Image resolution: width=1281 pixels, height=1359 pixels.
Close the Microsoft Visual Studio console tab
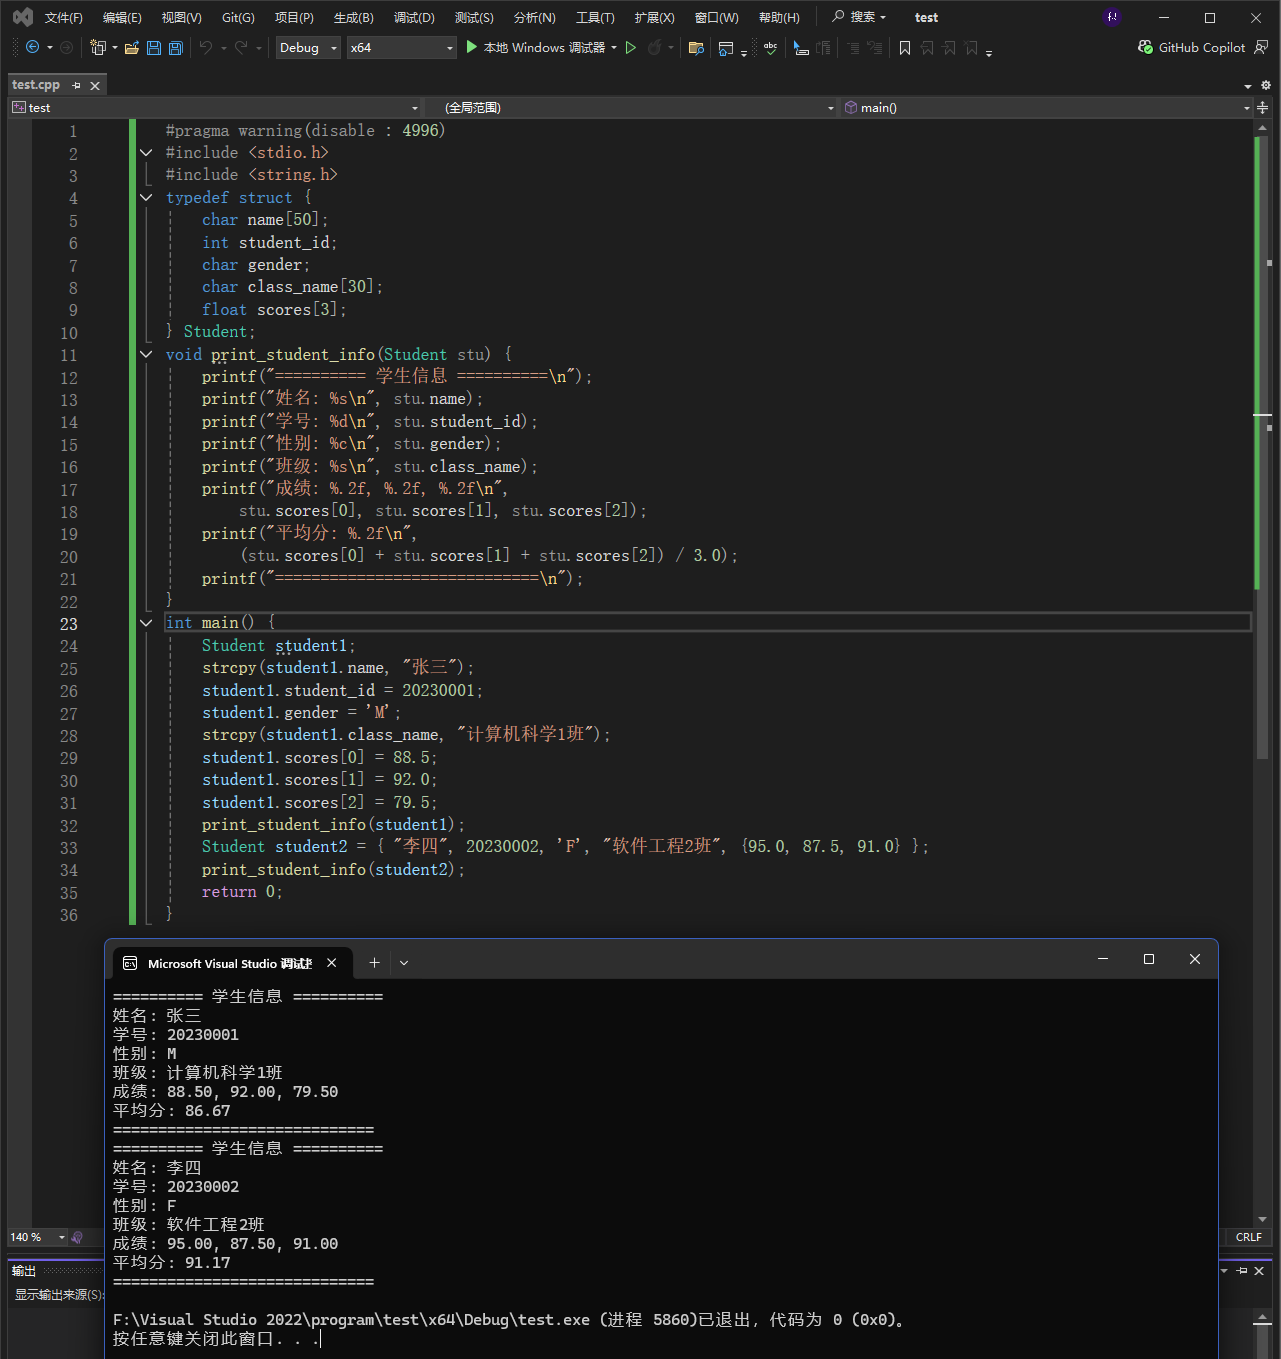coord(331,962)
